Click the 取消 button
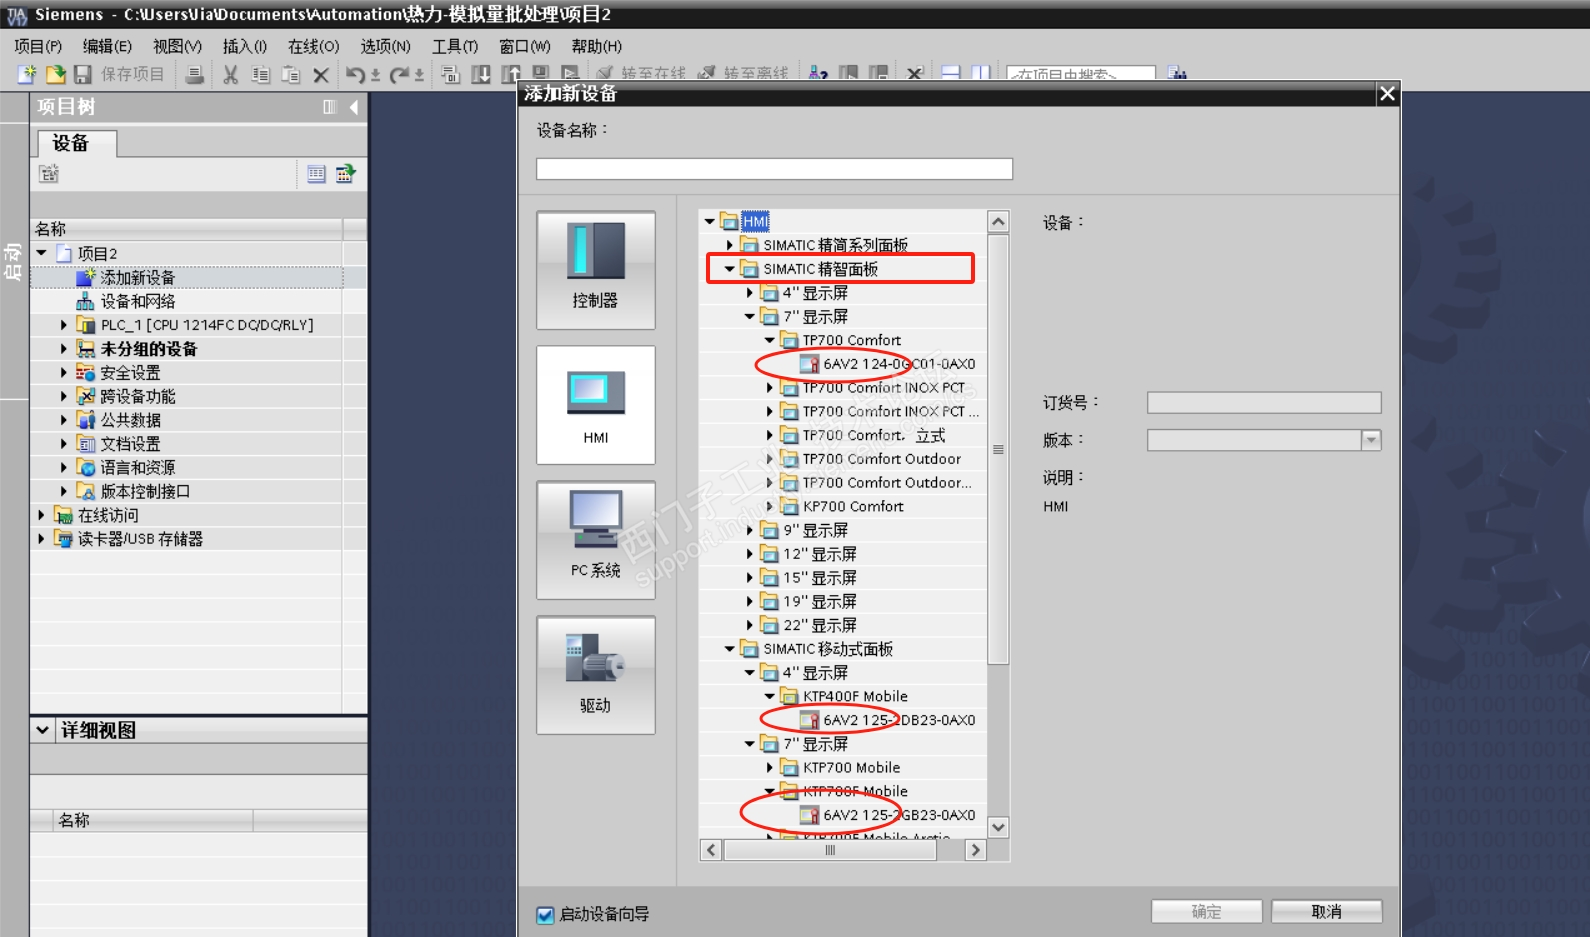 pyautogui.click(x=1326, y=912)
